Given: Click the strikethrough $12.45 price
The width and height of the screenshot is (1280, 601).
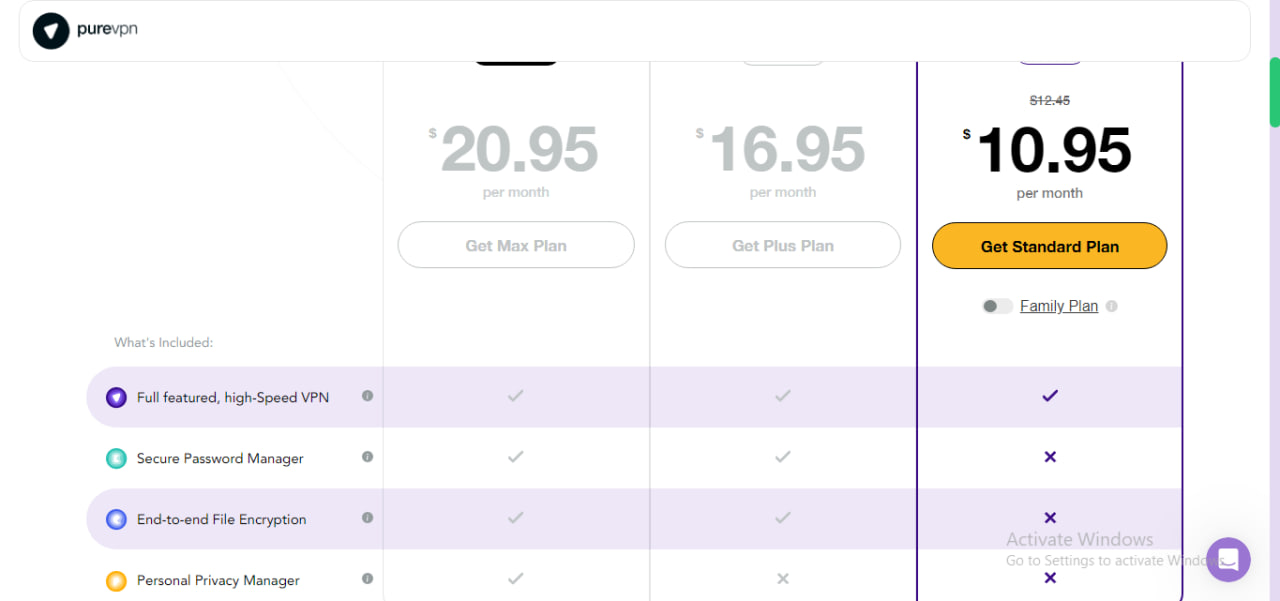Looking at the screenshot, I should 1049,100.
